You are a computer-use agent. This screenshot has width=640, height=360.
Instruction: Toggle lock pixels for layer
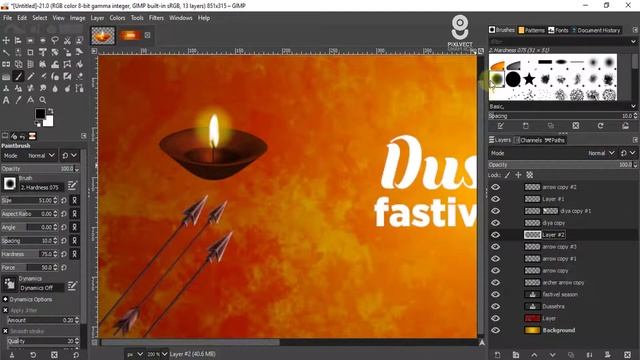[x=507, y=175]
